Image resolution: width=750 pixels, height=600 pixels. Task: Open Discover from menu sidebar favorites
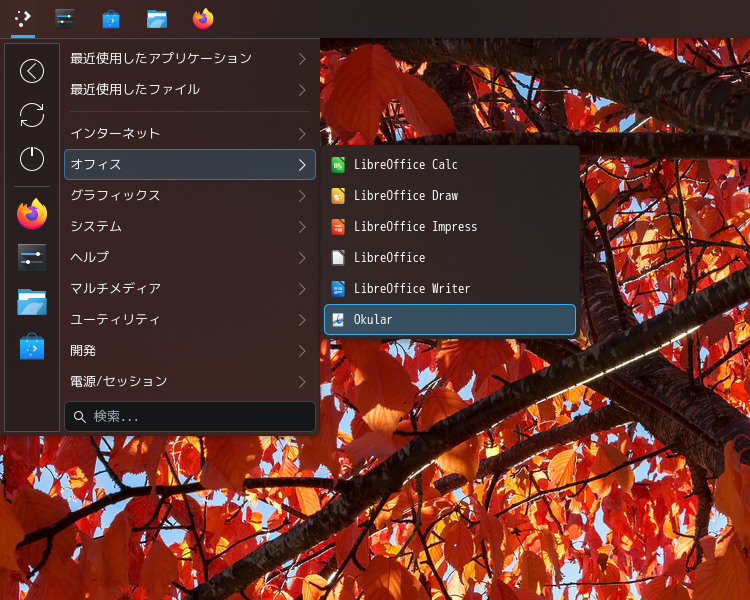click(32, 346)
